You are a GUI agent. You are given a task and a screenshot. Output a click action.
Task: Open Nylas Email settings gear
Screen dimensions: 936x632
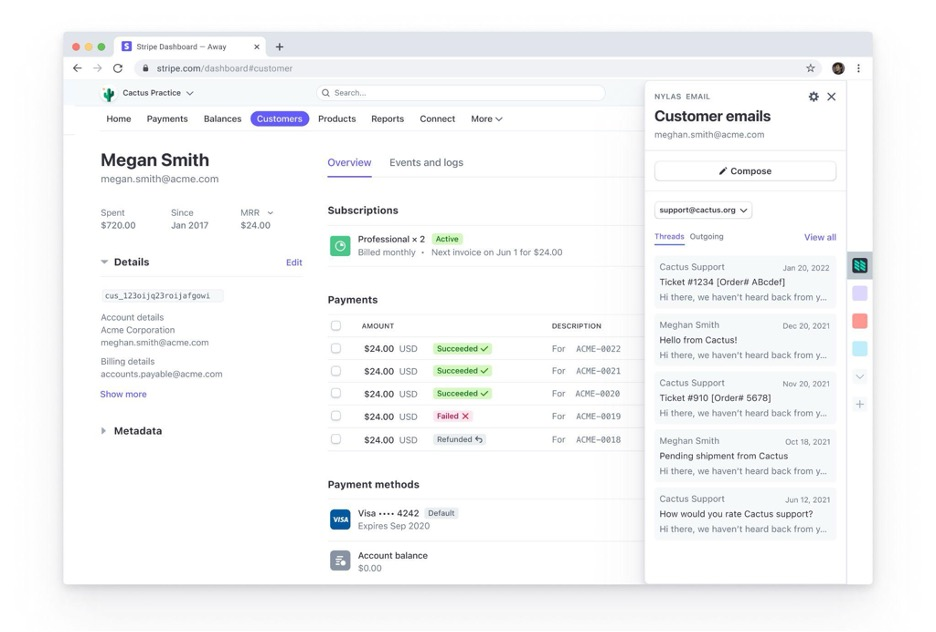pyautogui.click(x=814, y=97)
